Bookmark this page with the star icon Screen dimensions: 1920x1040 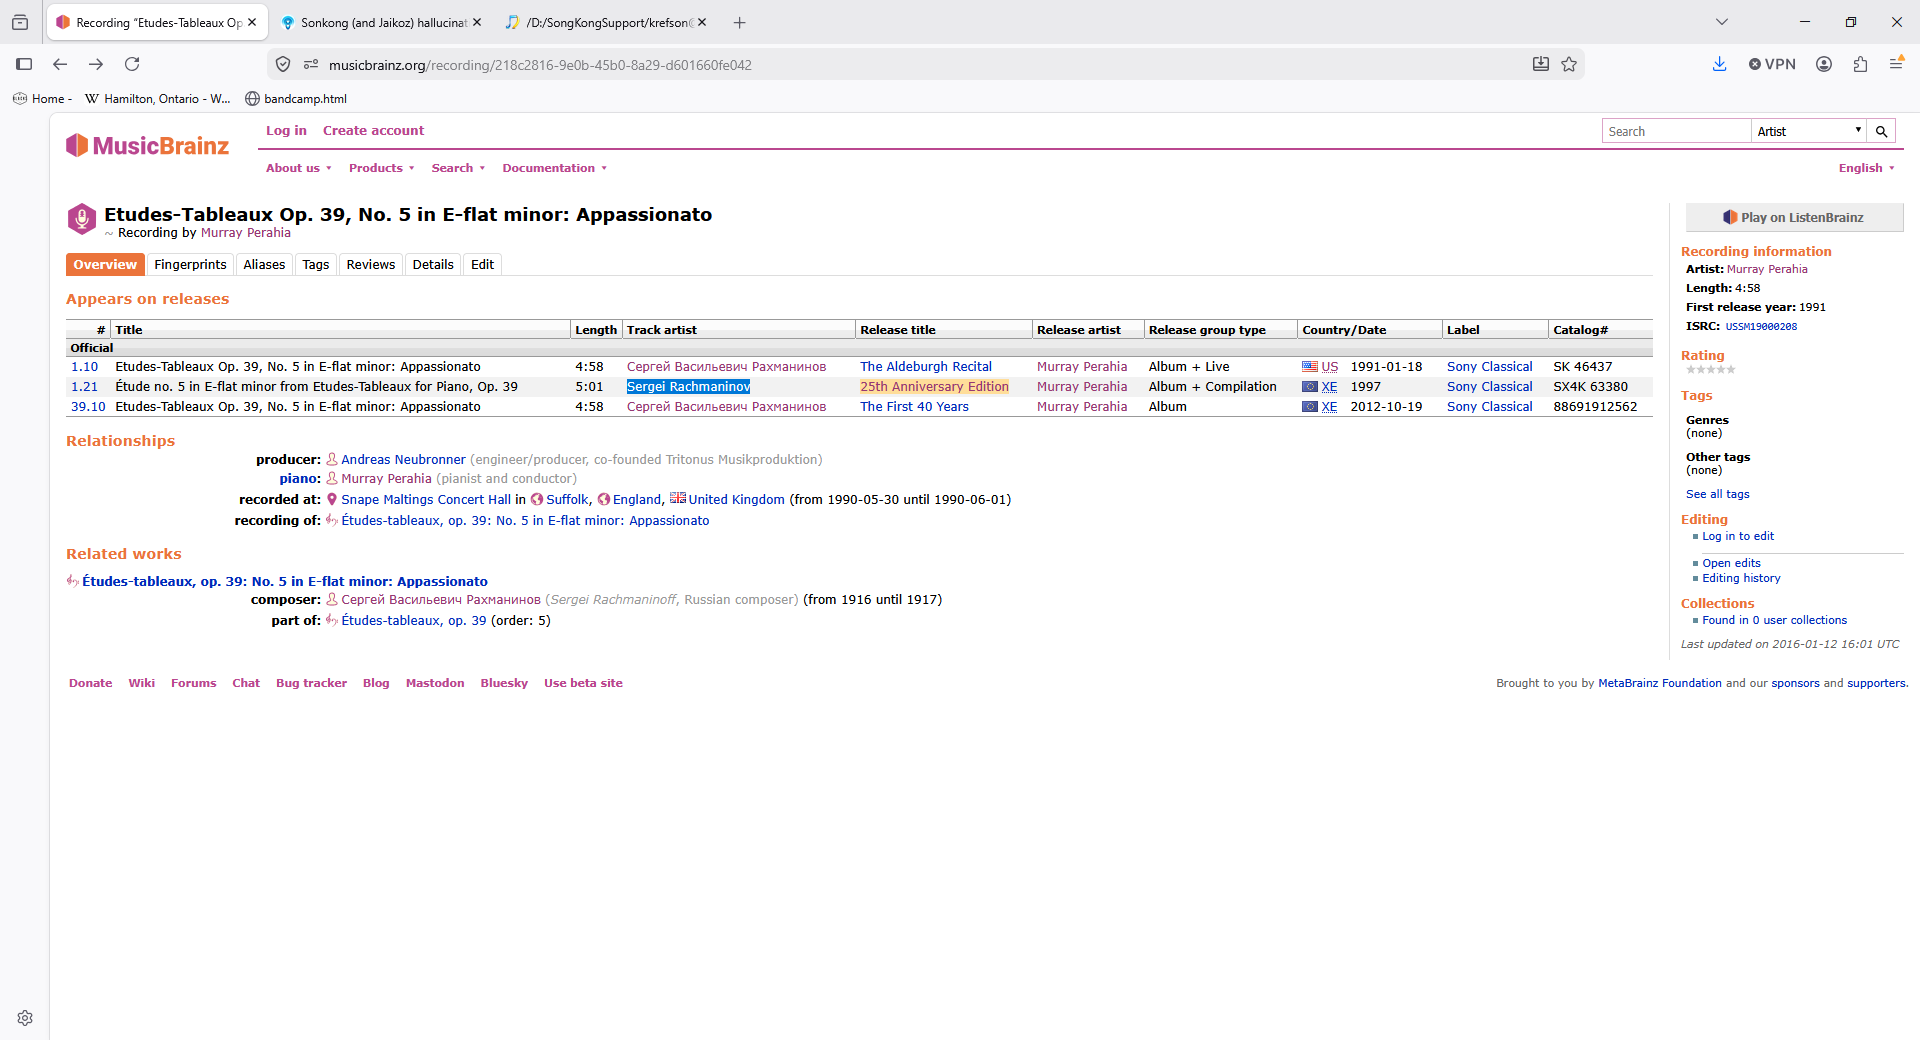point(1569,64)
